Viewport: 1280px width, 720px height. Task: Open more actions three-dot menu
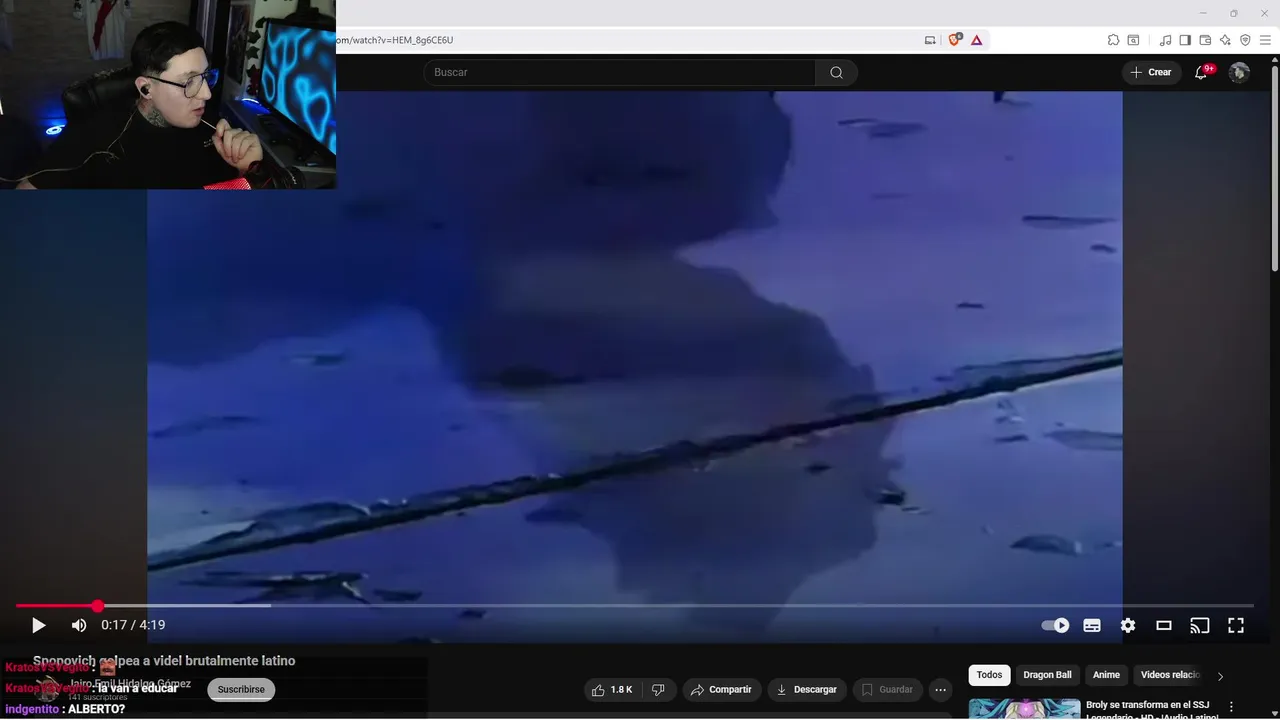click(x=940, y=689)
